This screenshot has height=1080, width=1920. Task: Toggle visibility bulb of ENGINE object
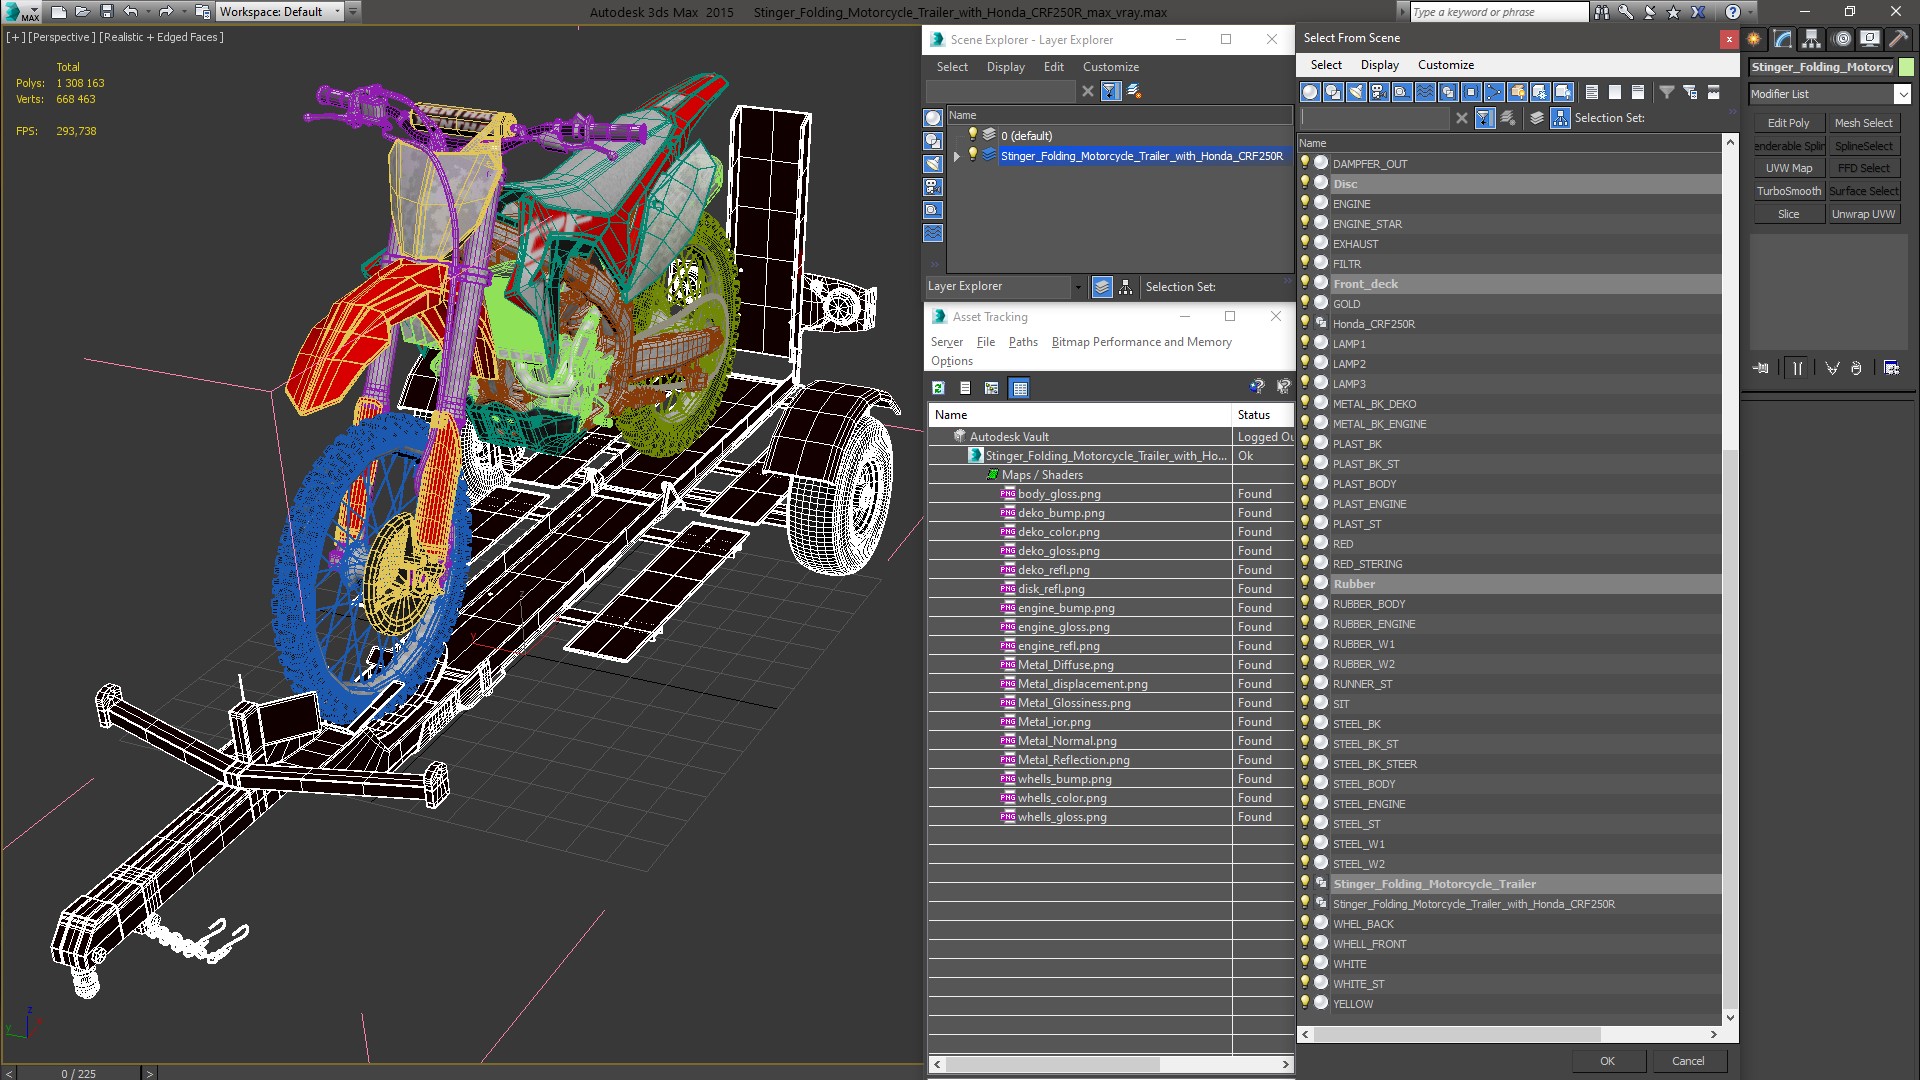click(x=1305, y=203)
